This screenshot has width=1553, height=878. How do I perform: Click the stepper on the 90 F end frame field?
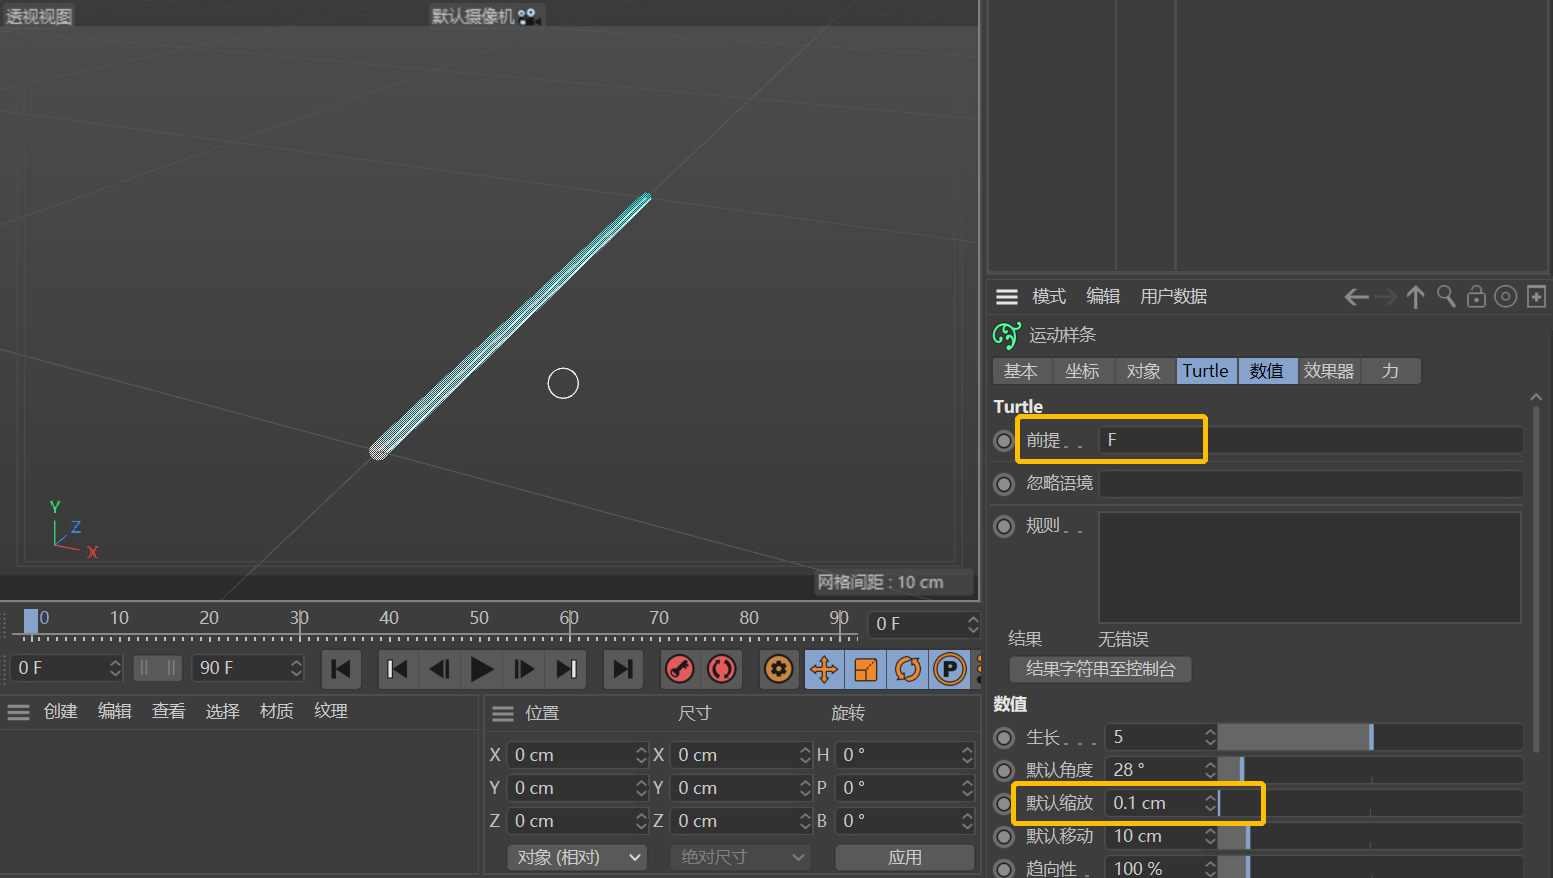pyautogui.click(x=296, y=668)
